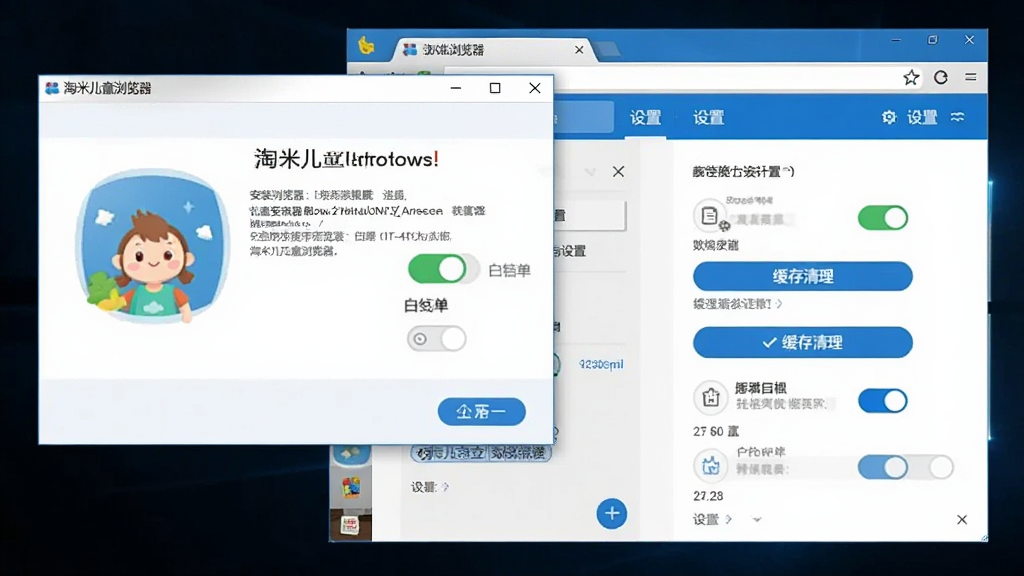This screenshot has width=1024, height=576.
Task: Click the dialog's large heading text
Action: click(346, 159)
